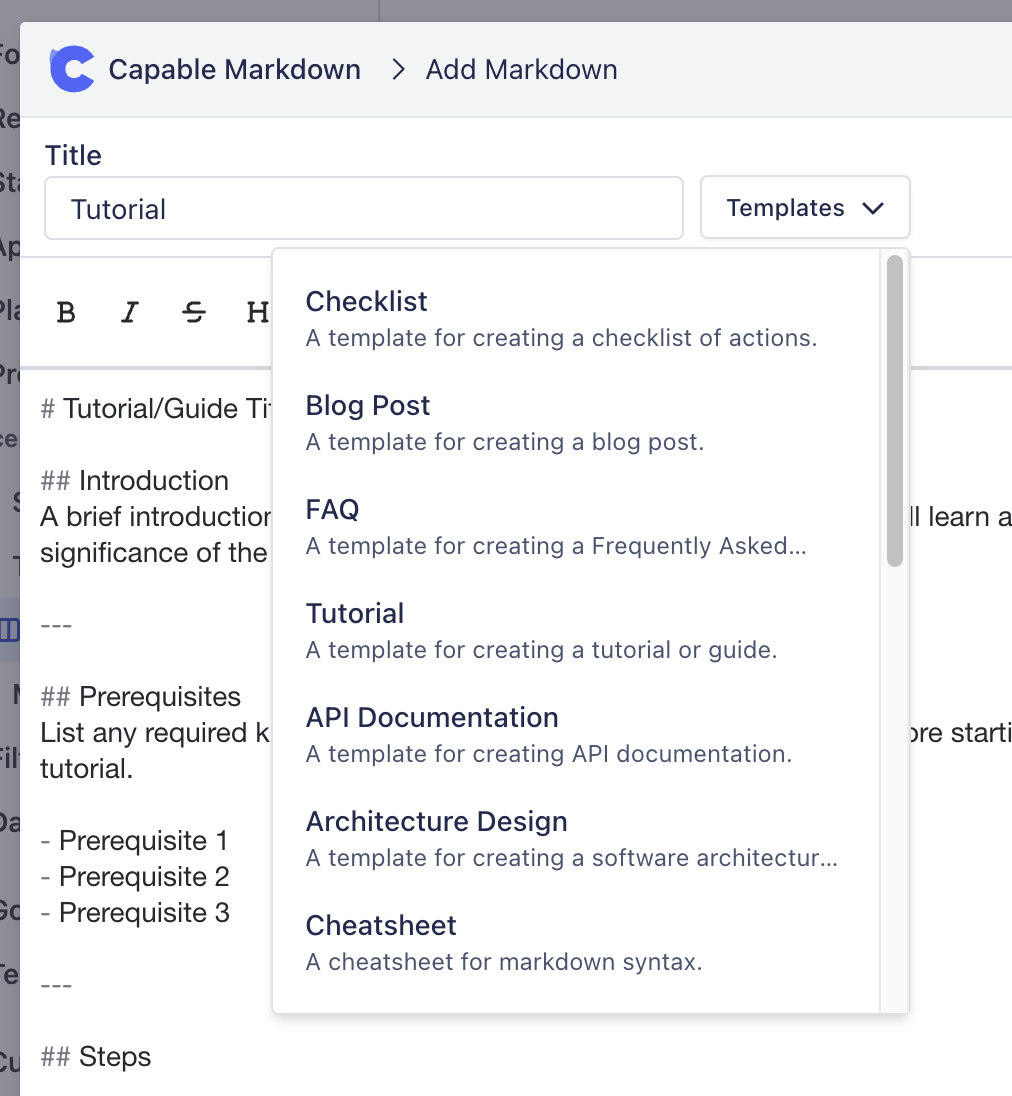Click the Capable Markdown logo icon
Screen dimensions: 1012x1096
pyautogui.click(x=72, y=70)
